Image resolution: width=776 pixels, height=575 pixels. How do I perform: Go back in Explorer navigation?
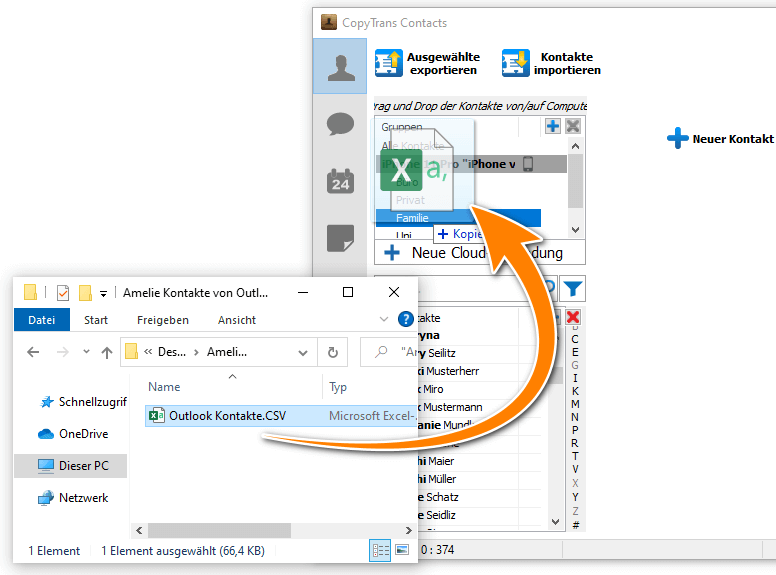[33, 352]
